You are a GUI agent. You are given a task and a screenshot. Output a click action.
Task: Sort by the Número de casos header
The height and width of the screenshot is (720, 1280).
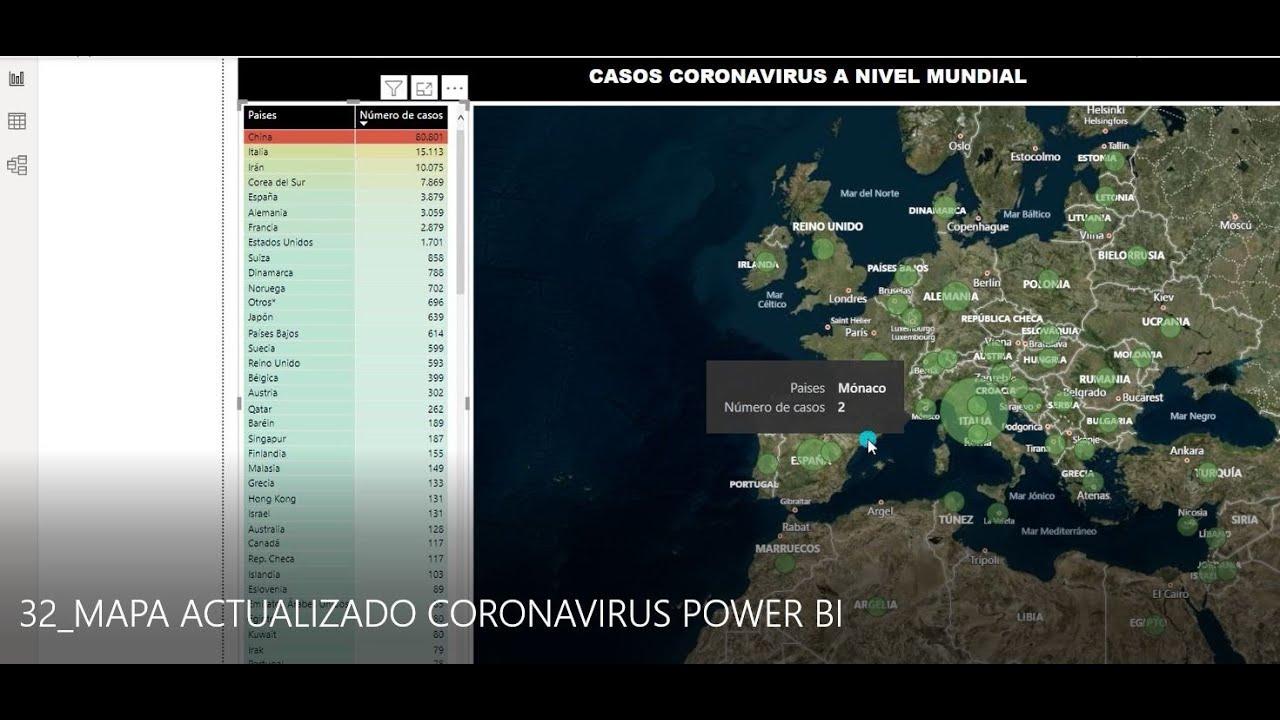[402, 115]
